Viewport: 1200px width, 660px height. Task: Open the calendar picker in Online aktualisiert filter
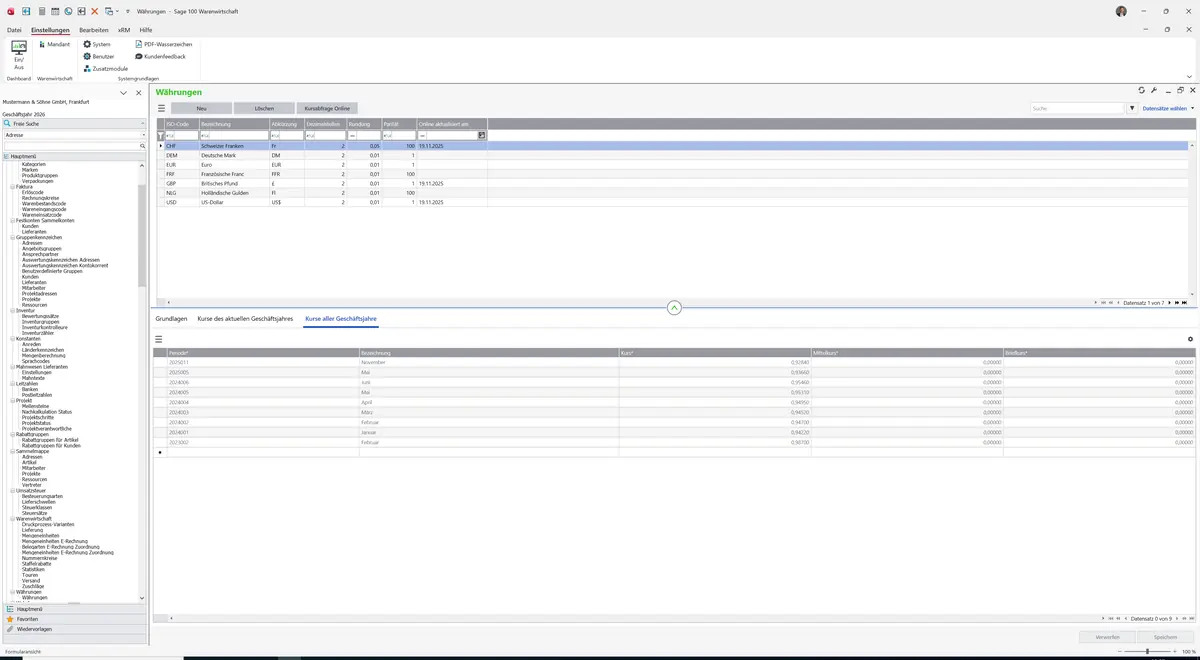[x=482, y=135]
